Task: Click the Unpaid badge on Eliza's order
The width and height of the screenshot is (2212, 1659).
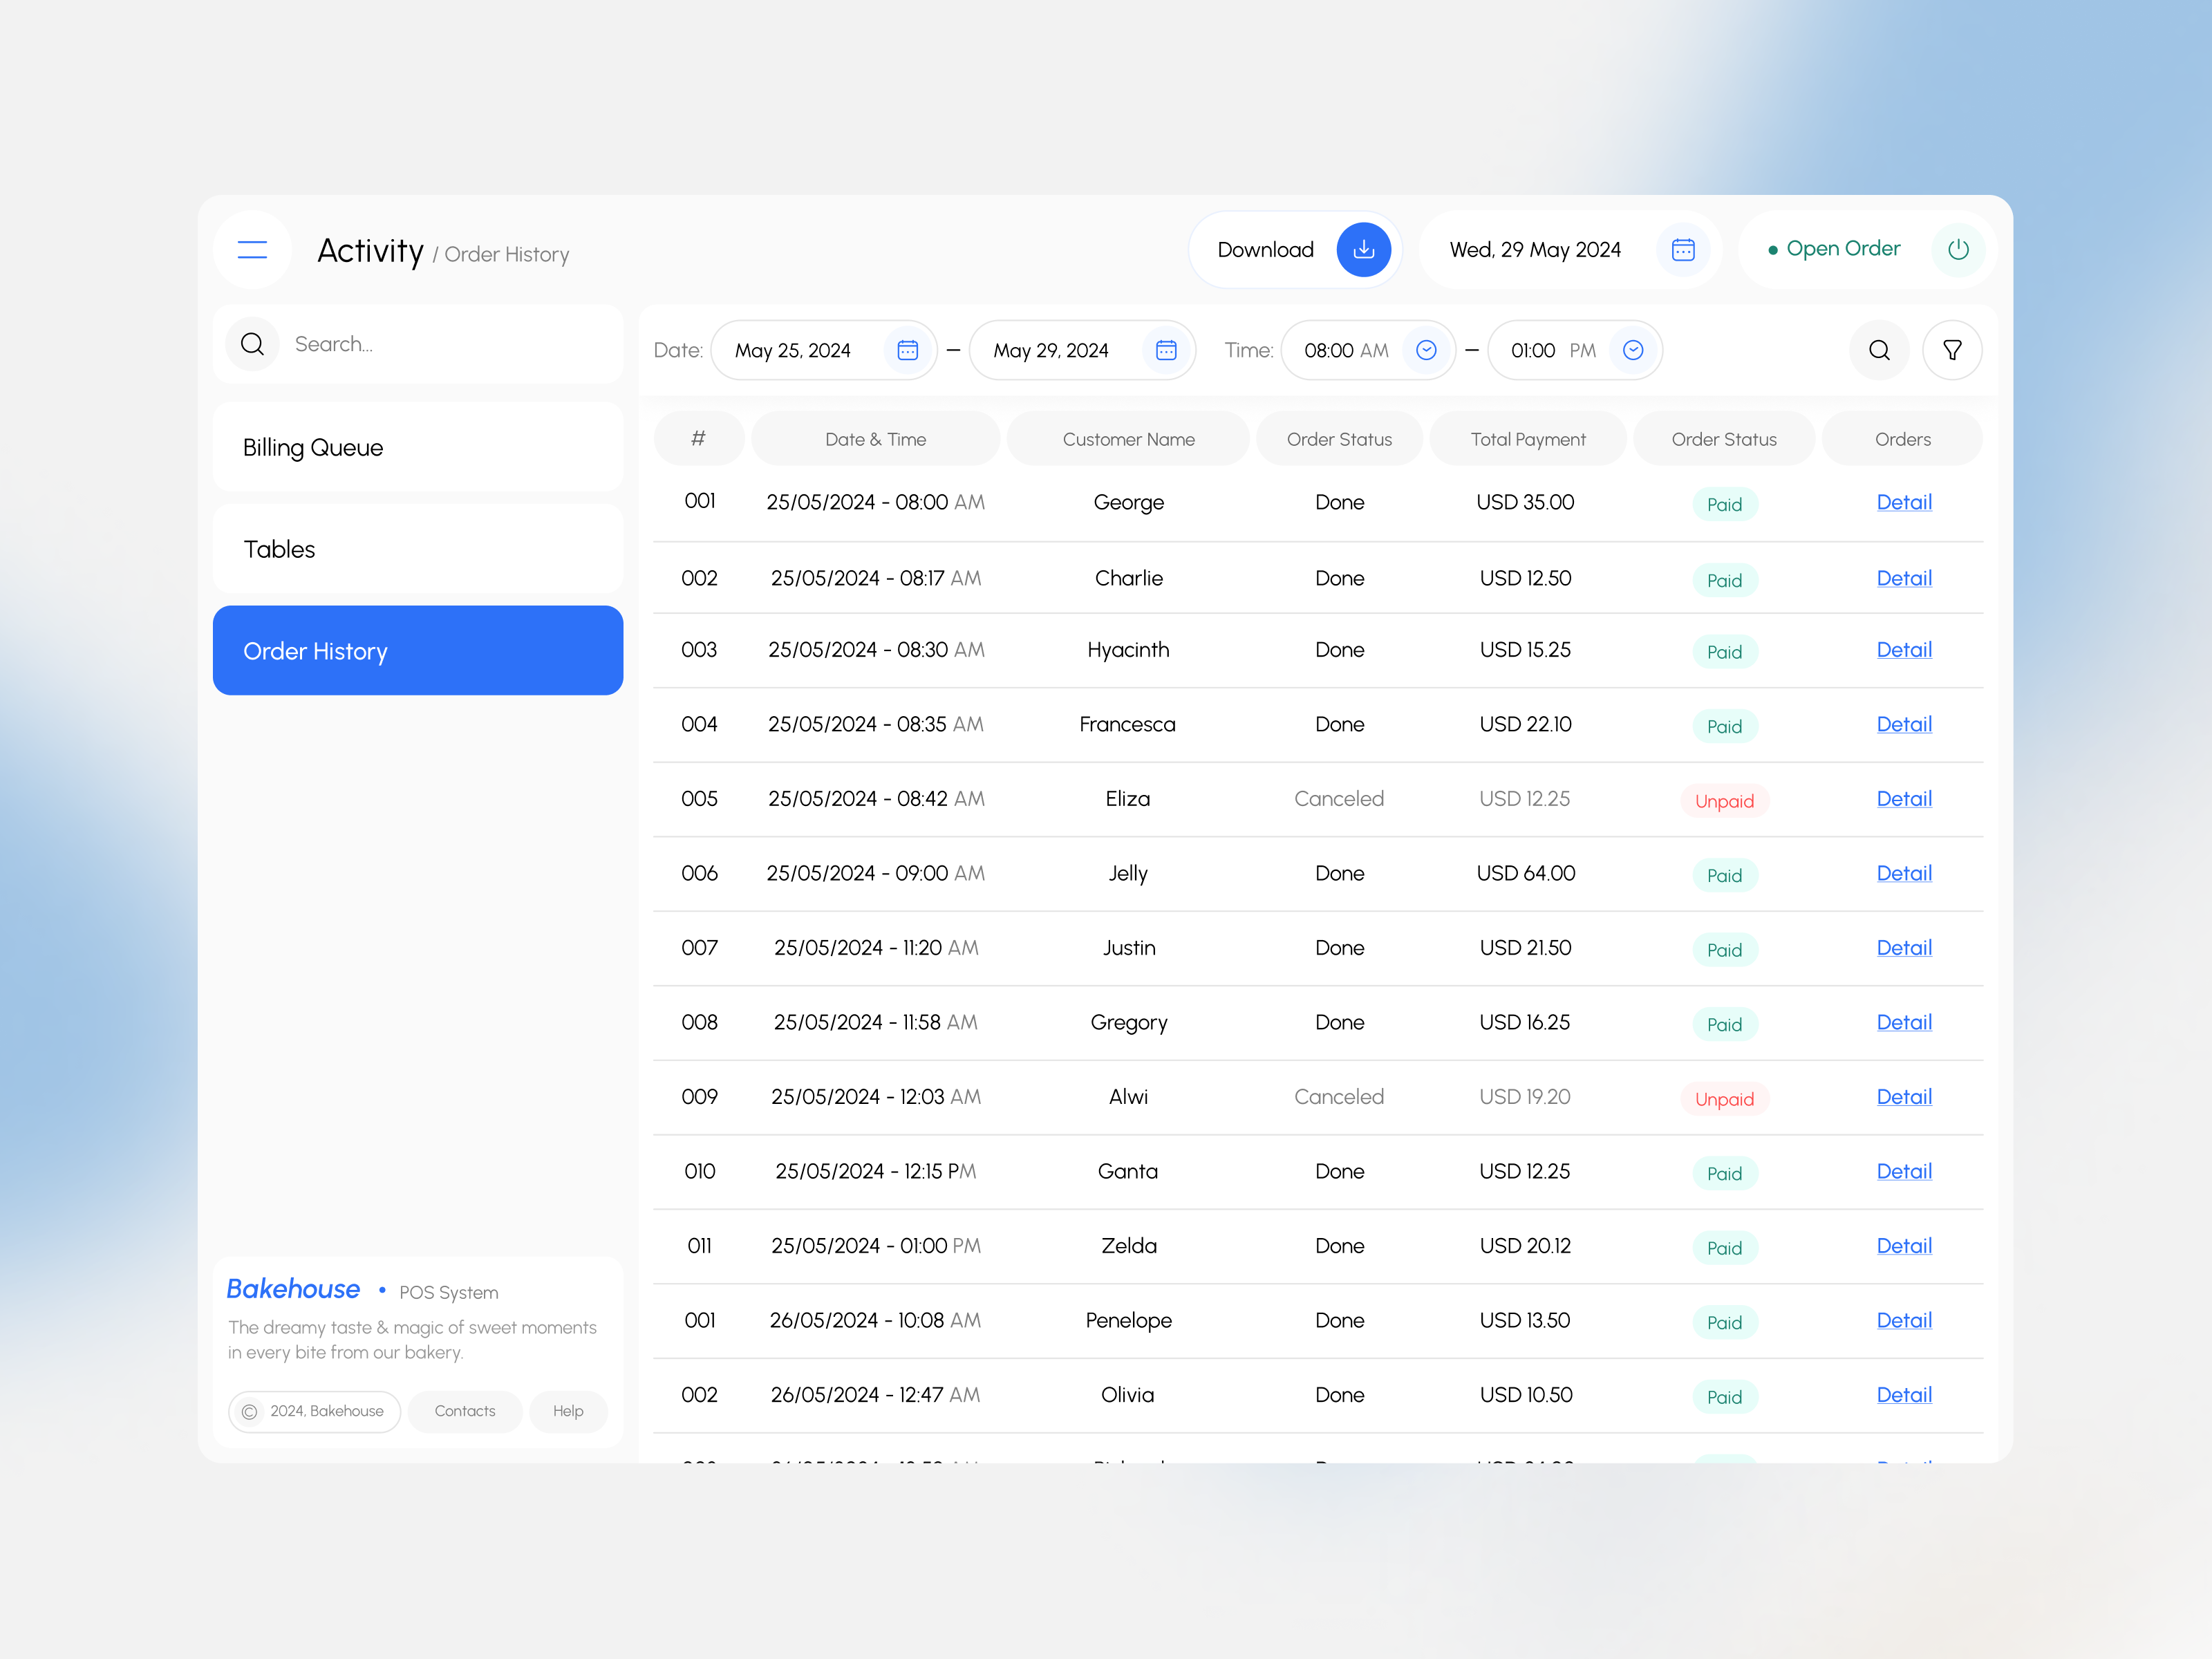Action: [x=1724, y=801]
